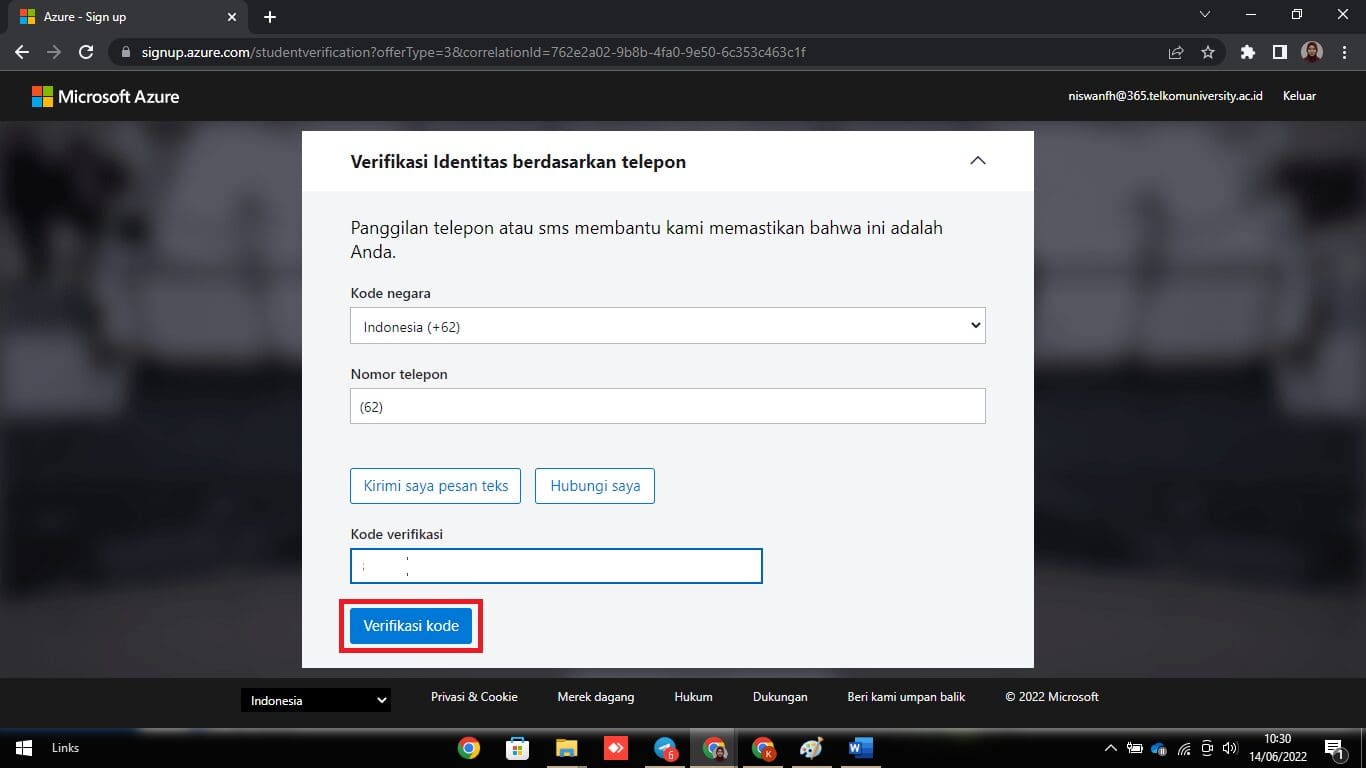1366x768 pixels.
Task: Open a new tab with plus button
Action: tap(270, 17)
